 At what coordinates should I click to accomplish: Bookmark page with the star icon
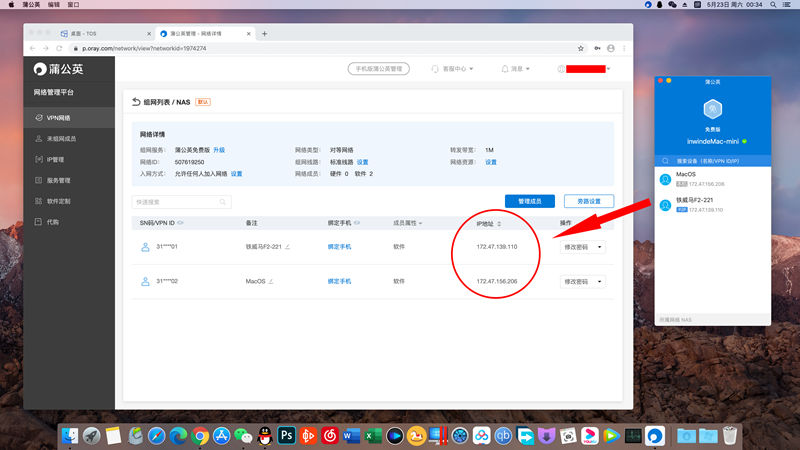click(x=581, y=48)
